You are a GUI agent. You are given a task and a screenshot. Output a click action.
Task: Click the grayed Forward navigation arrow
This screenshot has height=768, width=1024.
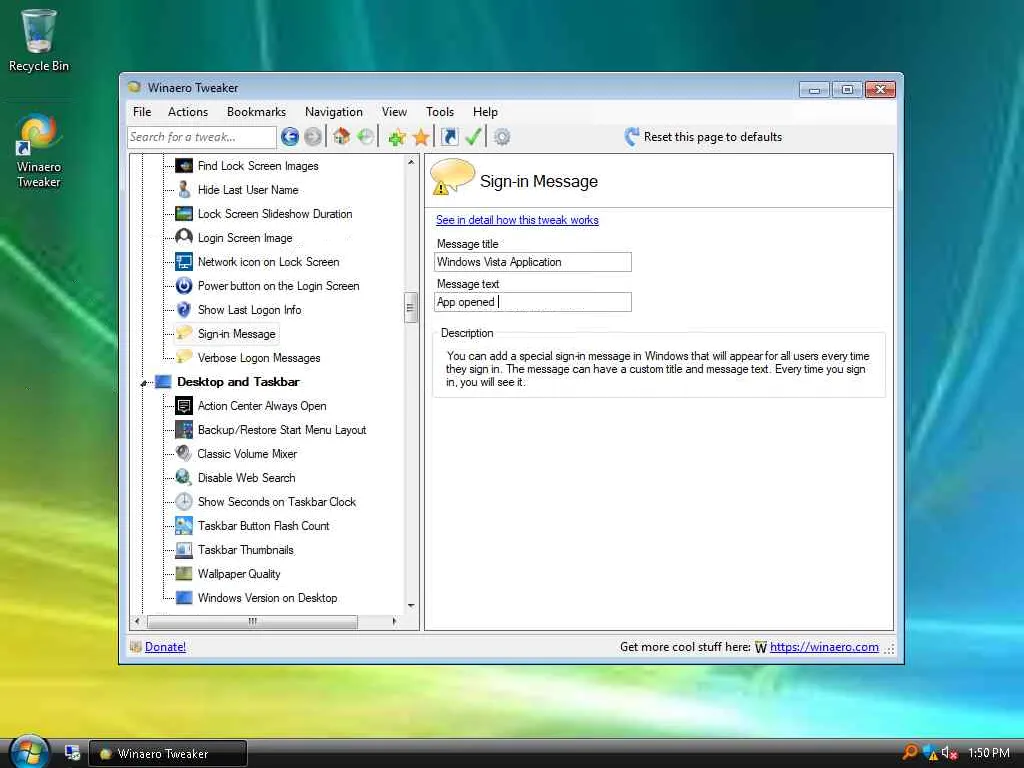click(313, 136)
